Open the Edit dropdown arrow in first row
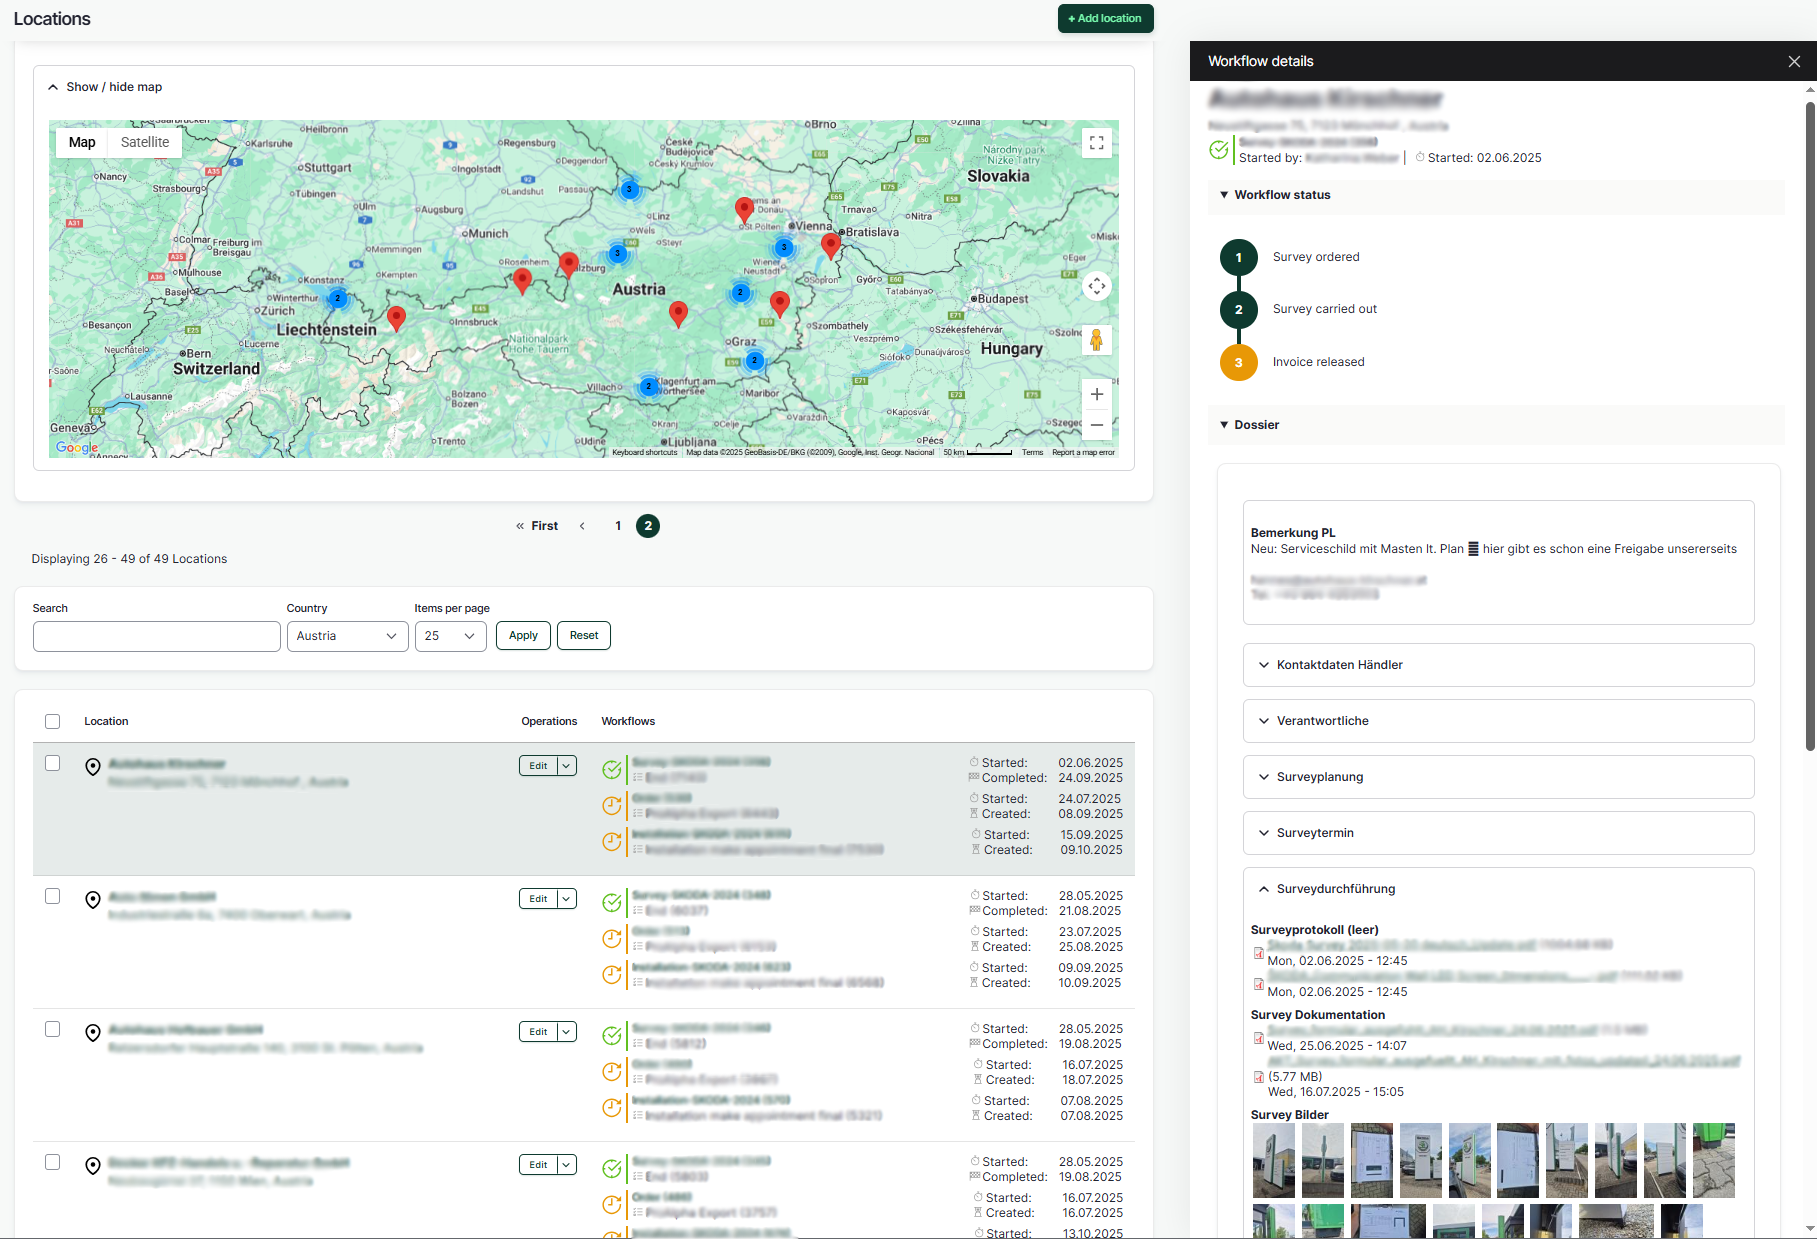The width and height of the screenshot is (1817, 1239). 566,766
